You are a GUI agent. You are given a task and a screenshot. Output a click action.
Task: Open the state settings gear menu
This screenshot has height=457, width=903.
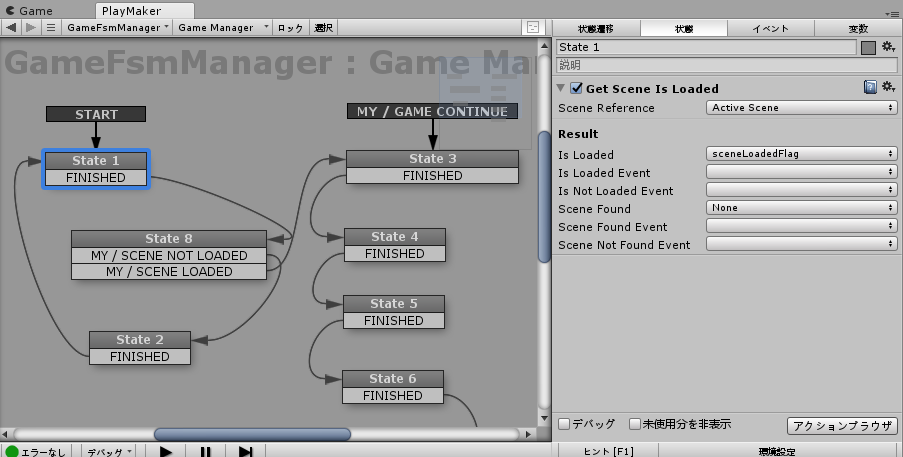point(889,47)
